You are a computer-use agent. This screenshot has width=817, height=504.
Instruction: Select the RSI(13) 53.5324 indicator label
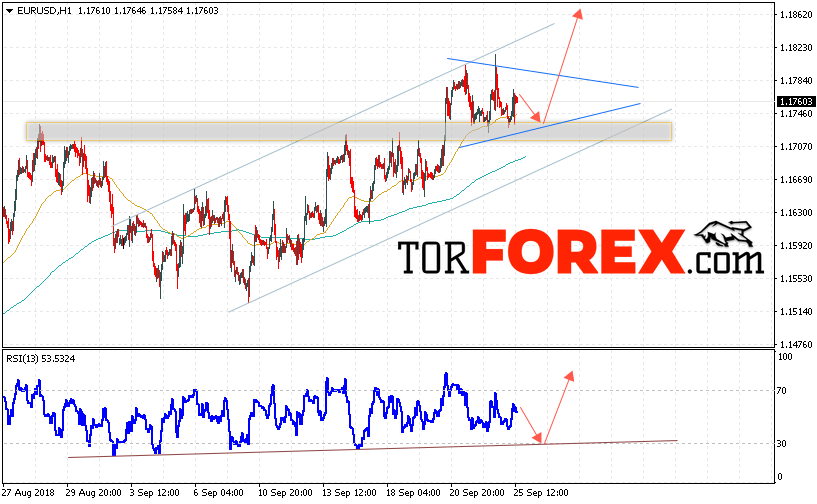coord(41,359)
